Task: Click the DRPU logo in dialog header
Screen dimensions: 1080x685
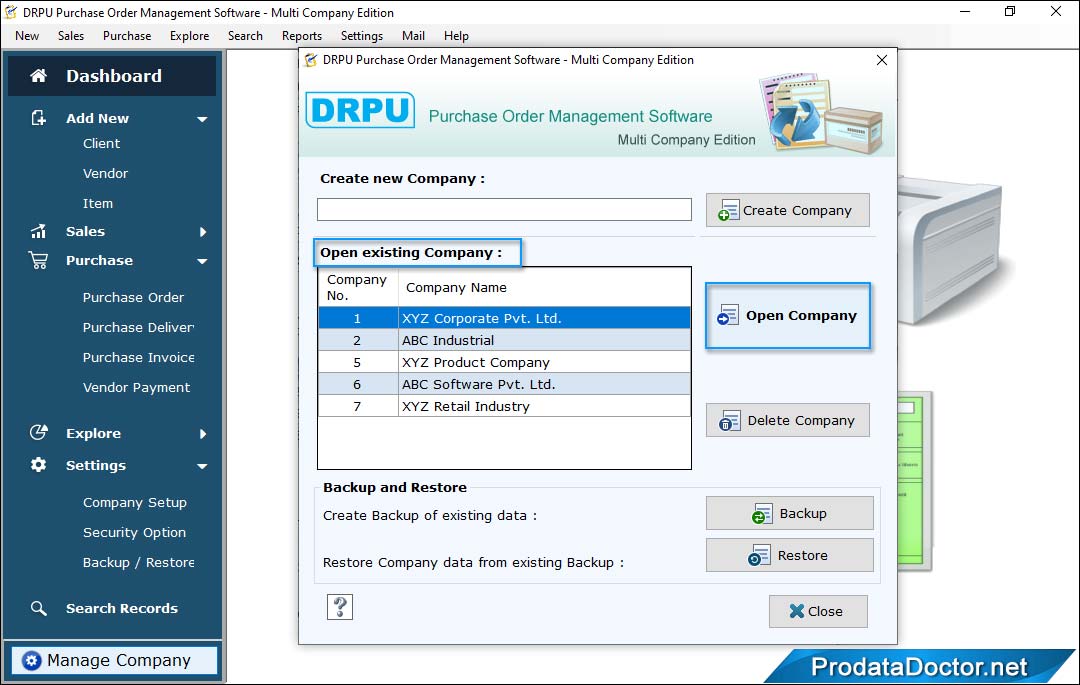Action: click(x=360, y=110)
